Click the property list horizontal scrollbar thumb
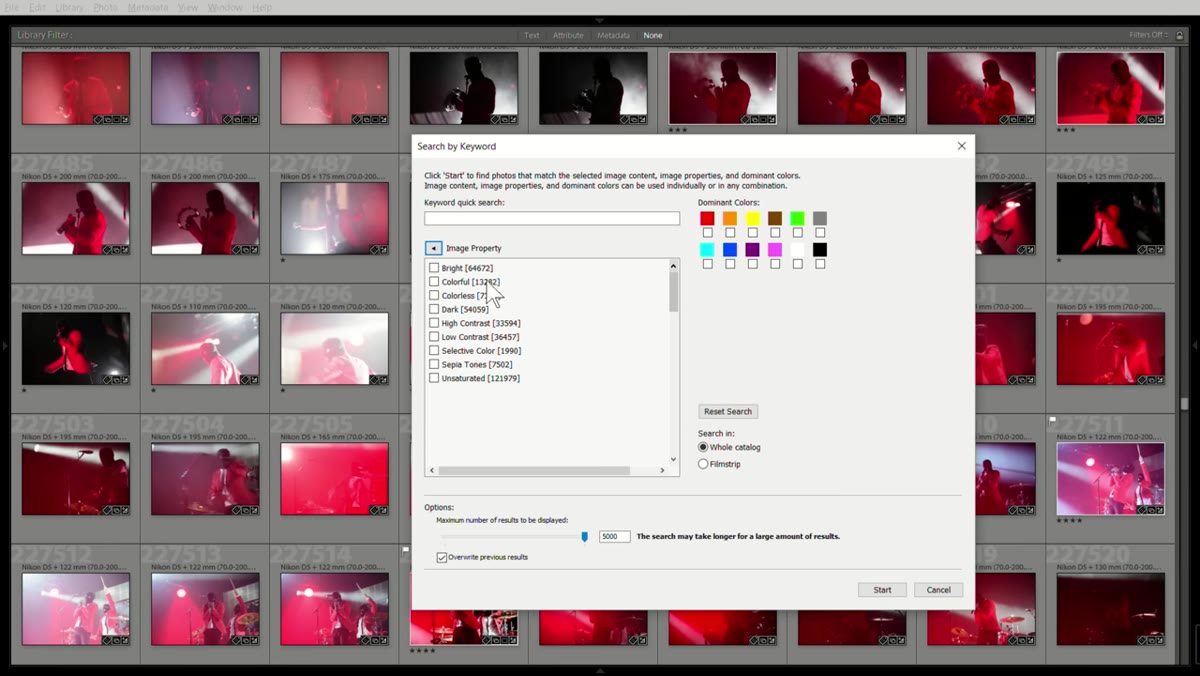 (534, 470)
